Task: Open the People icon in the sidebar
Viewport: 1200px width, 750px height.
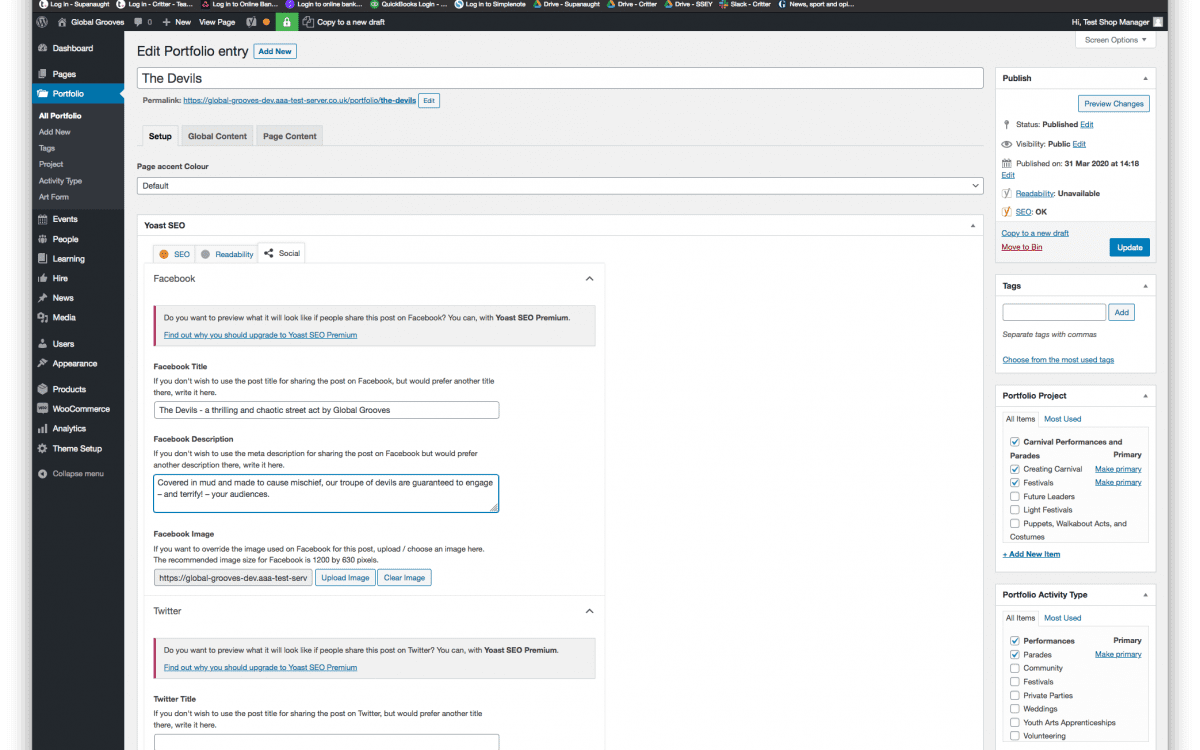Action: tap(42, 239)
